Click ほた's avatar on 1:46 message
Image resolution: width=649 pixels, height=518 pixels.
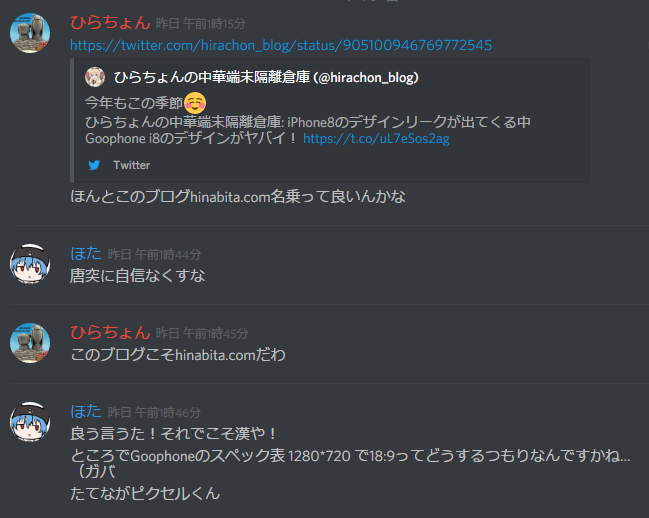coord(30,422)
